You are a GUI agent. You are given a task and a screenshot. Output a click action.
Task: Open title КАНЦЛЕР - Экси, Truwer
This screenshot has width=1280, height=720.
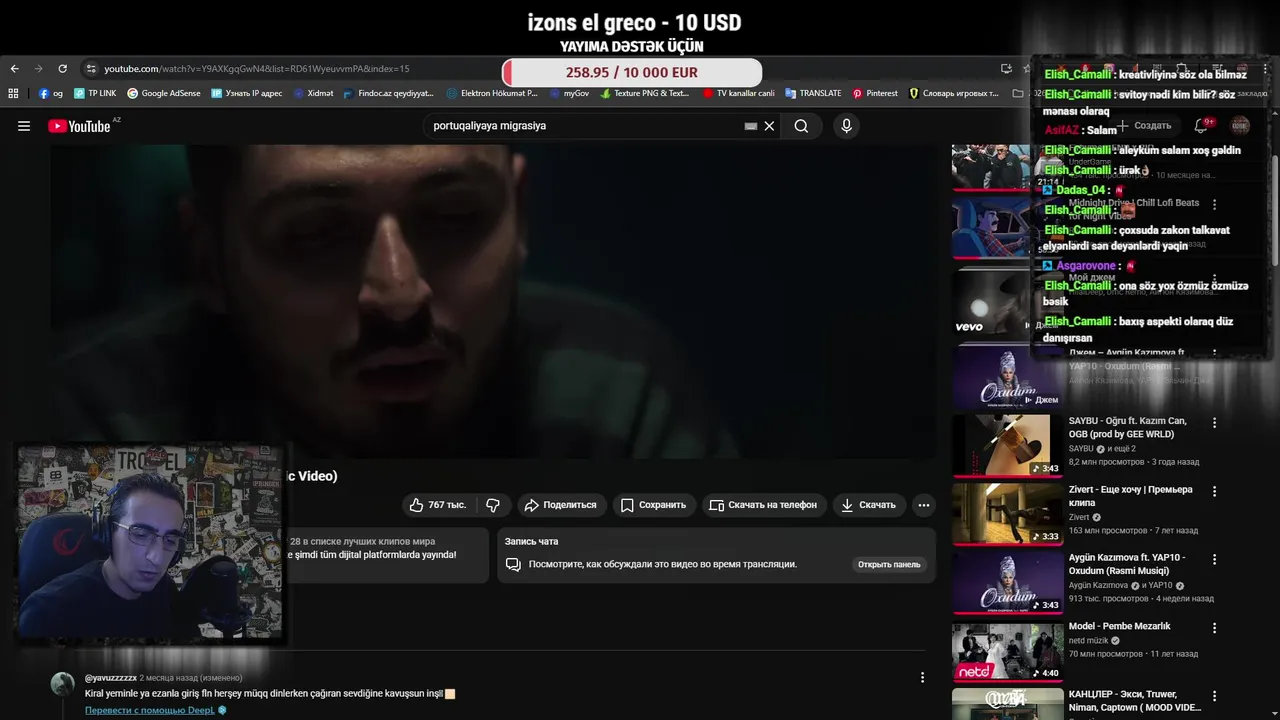(x=1135, y=700)
